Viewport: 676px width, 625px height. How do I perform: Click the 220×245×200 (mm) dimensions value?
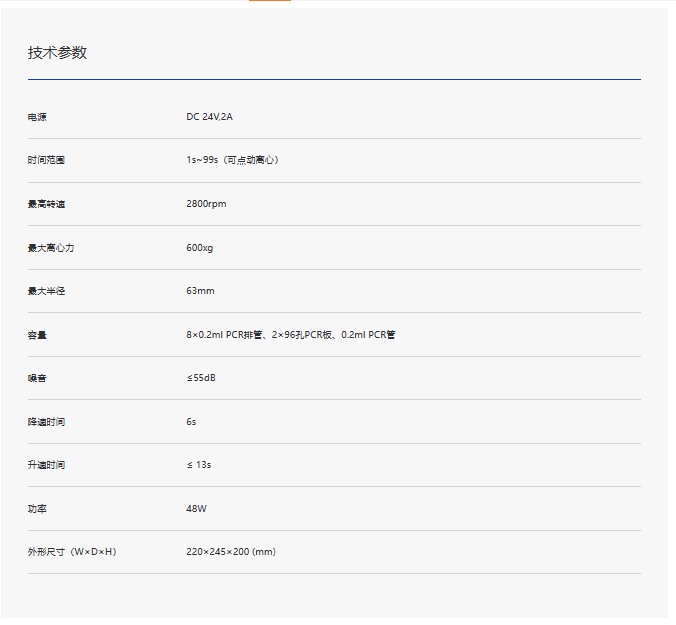(230, 552)
